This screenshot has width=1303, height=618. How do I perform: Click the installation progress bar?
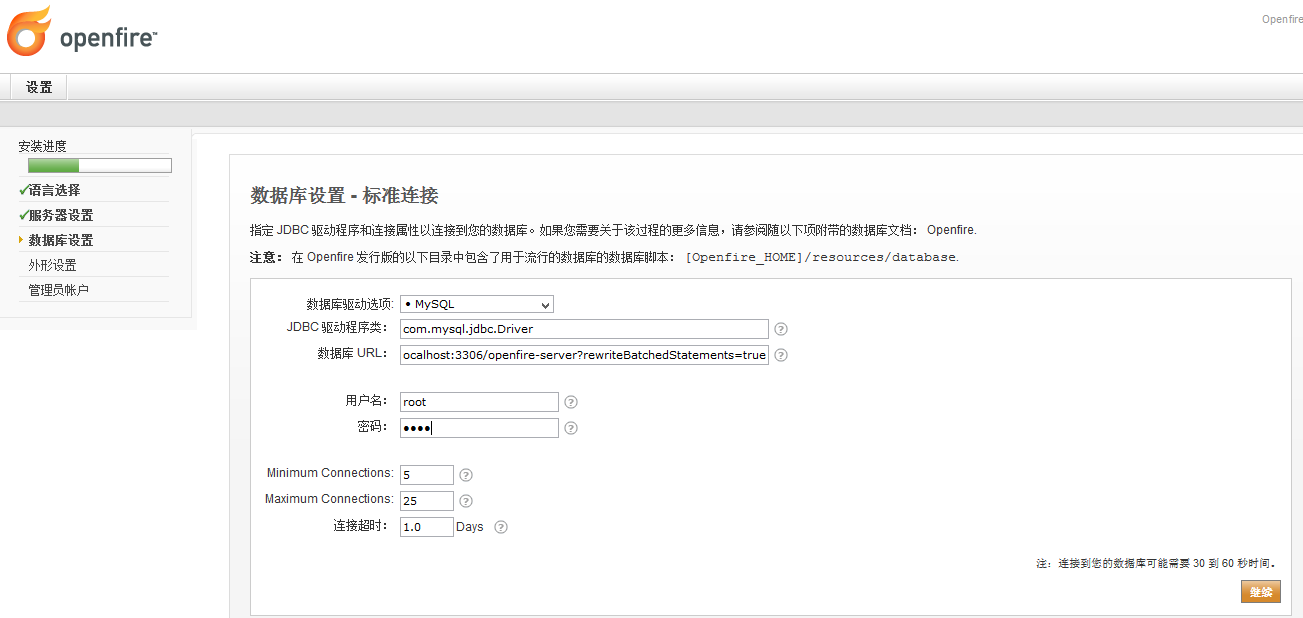[100, 165]
